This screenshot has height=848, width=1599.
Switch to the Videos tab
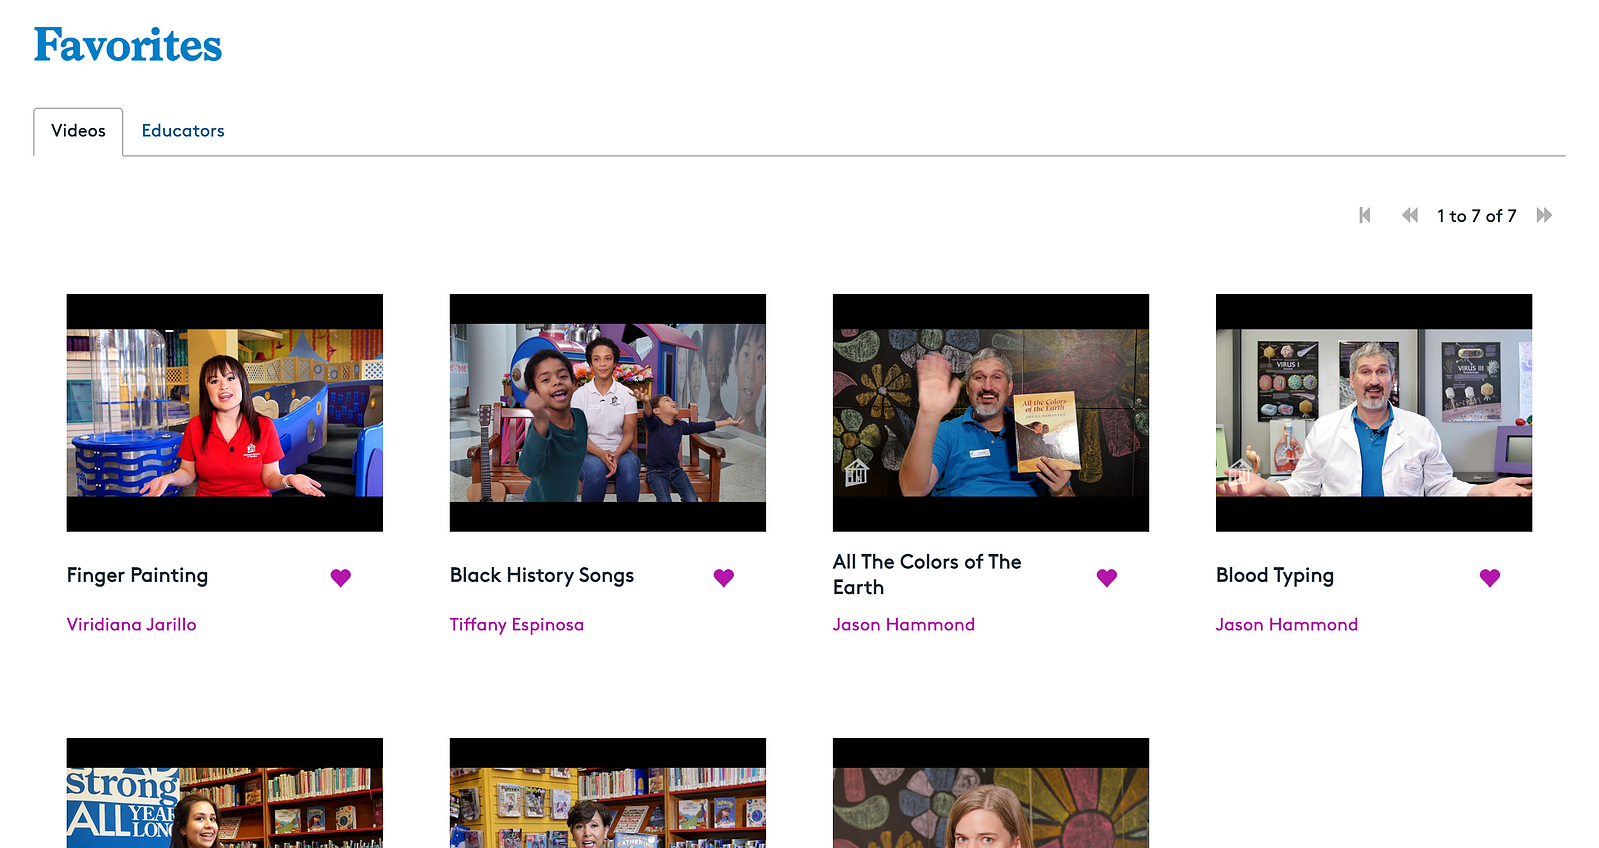[78, 131]
